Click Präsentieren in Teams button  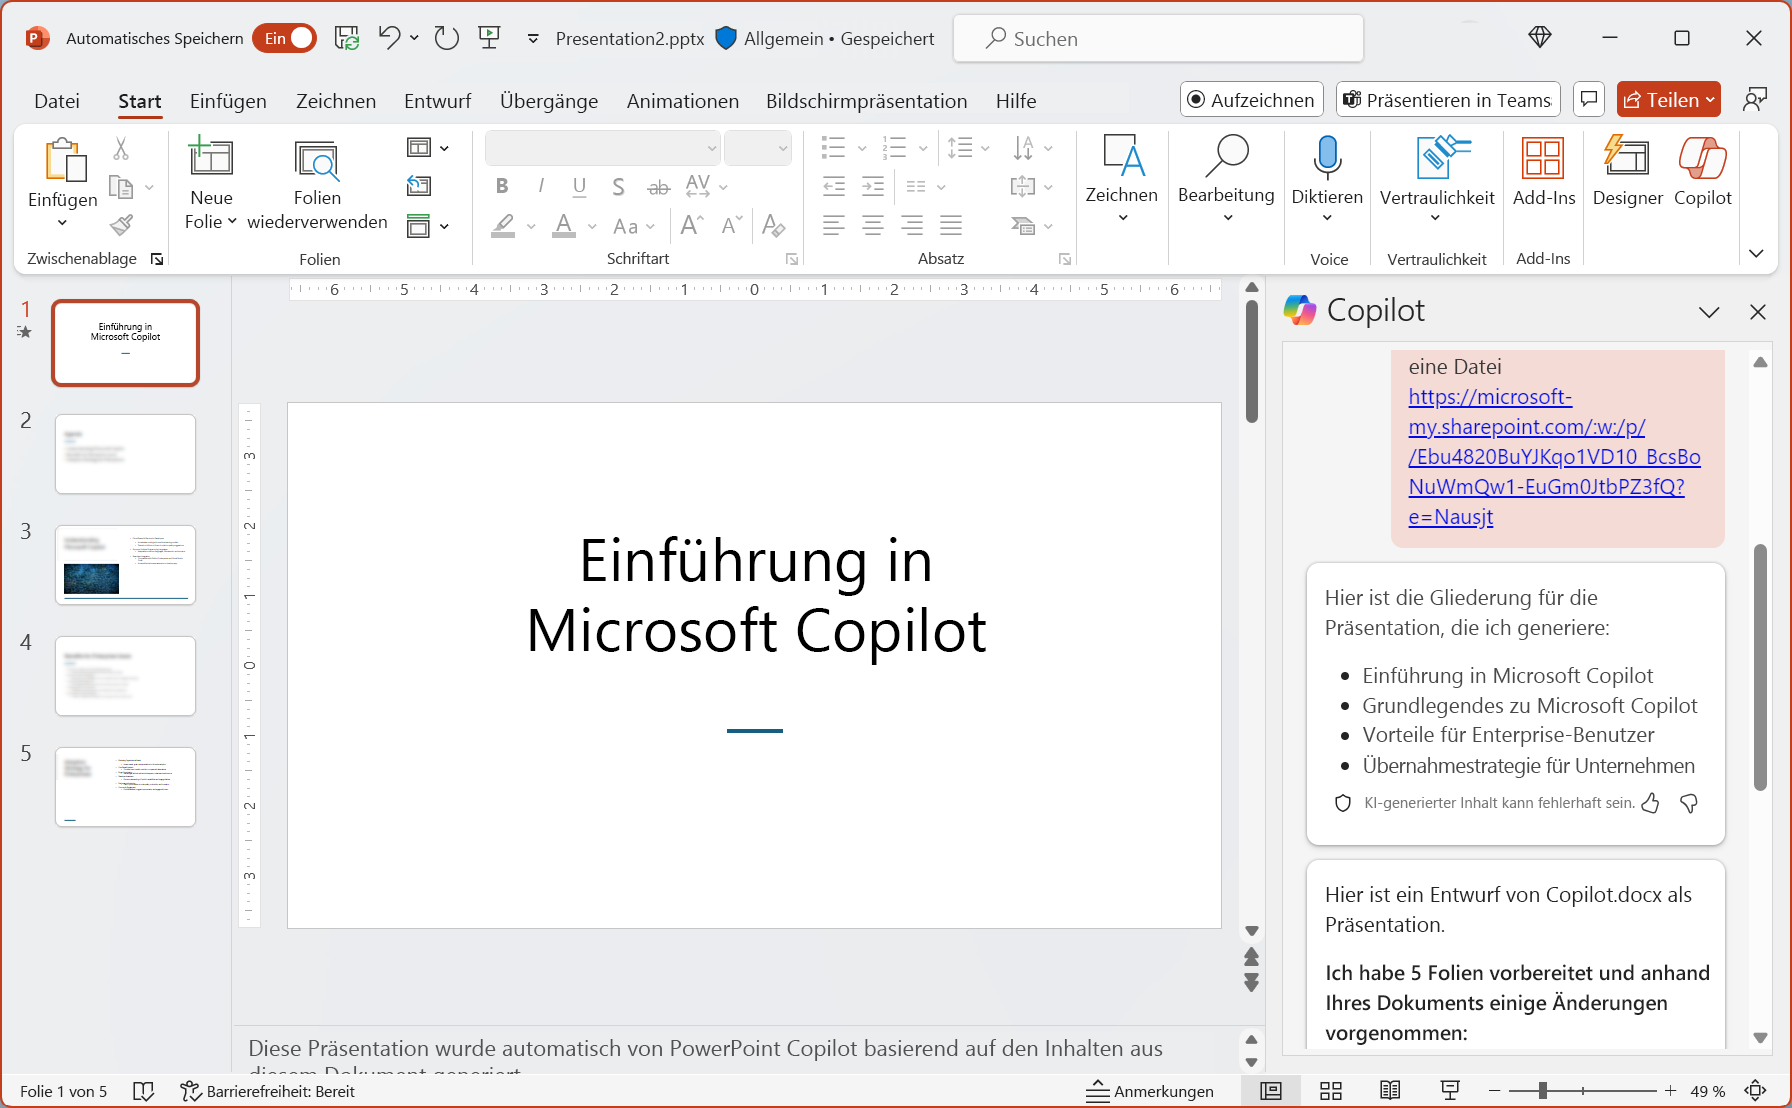click(1448, 100)
